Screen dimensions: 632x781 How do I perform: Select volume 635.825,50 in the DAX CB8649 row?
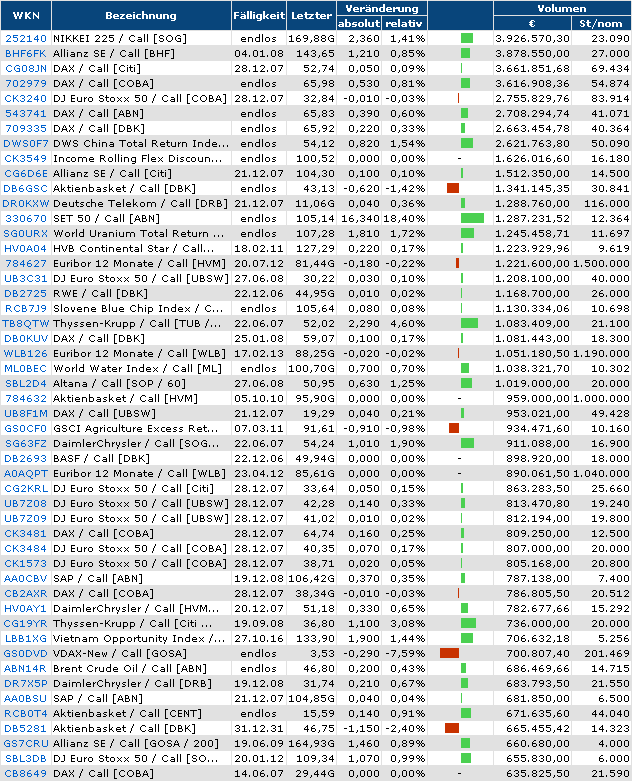538,773
